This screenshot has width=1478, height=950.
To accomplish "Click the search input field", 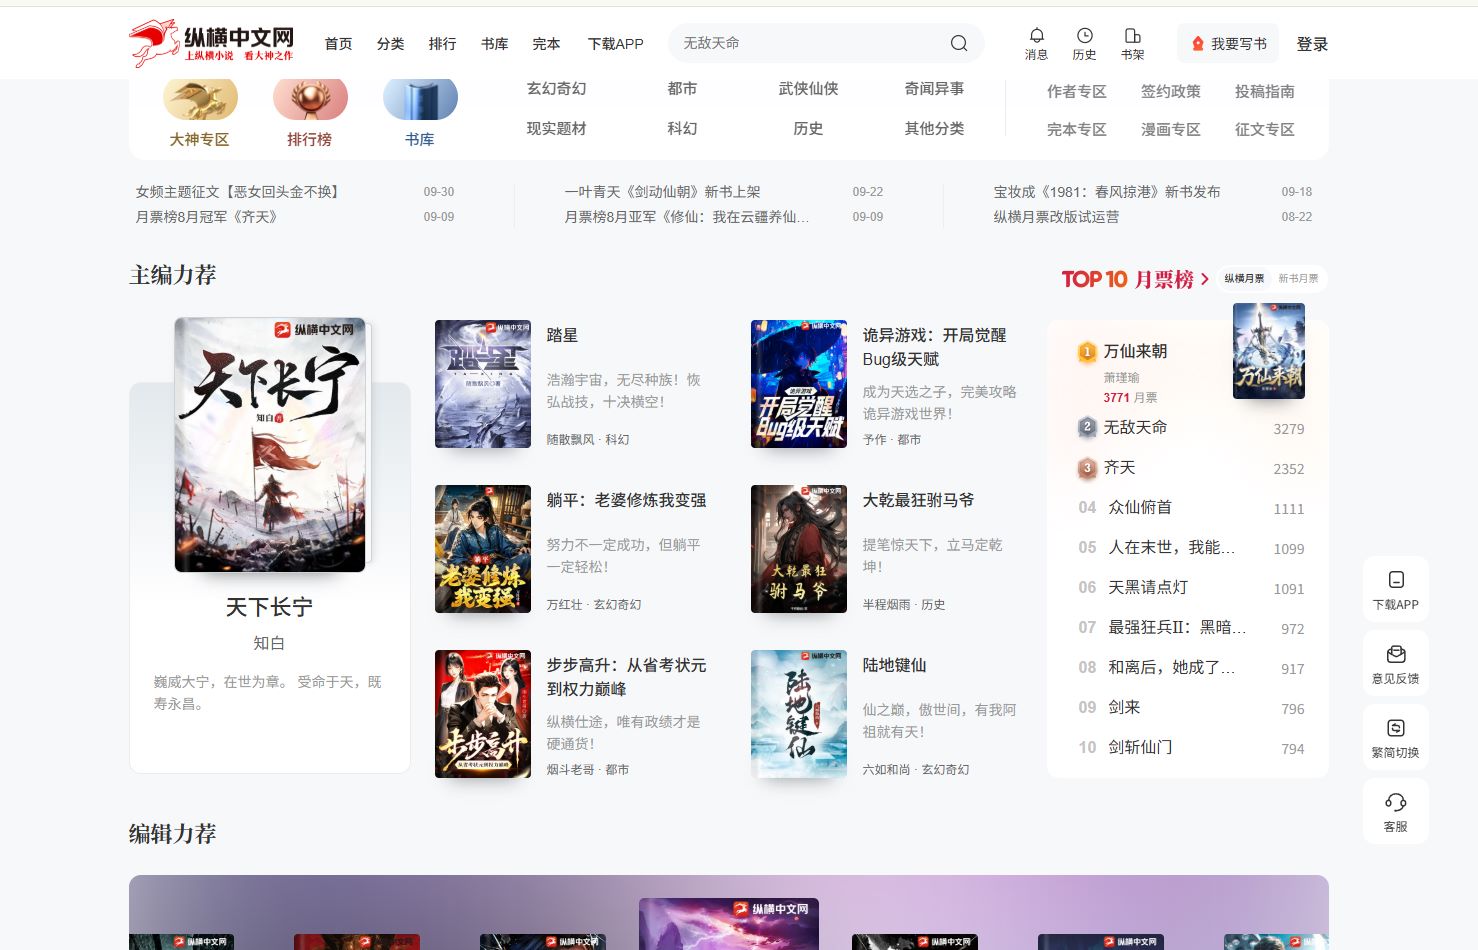I will click(810, 43).
